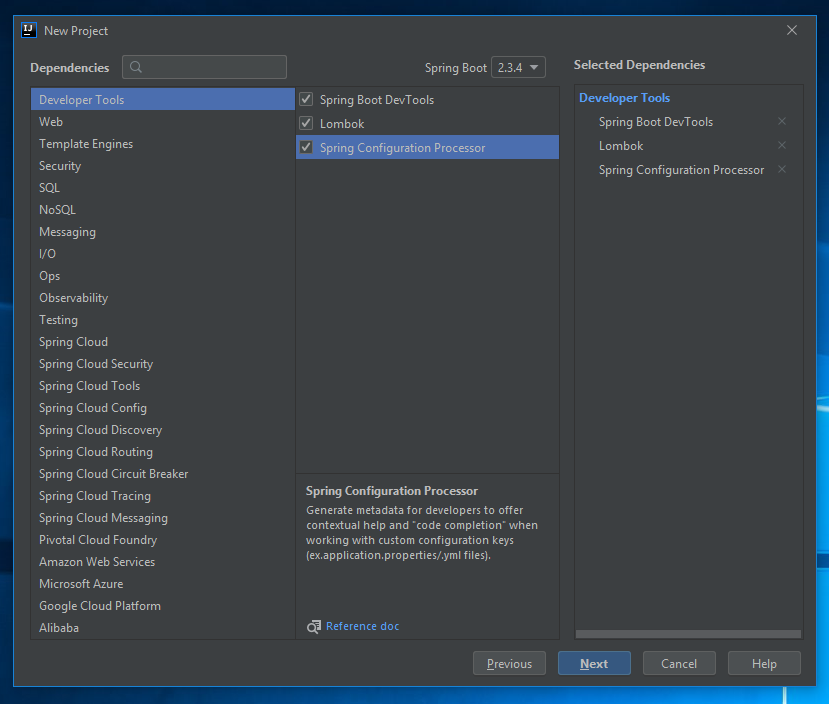Open the Reference doc link

363,626
